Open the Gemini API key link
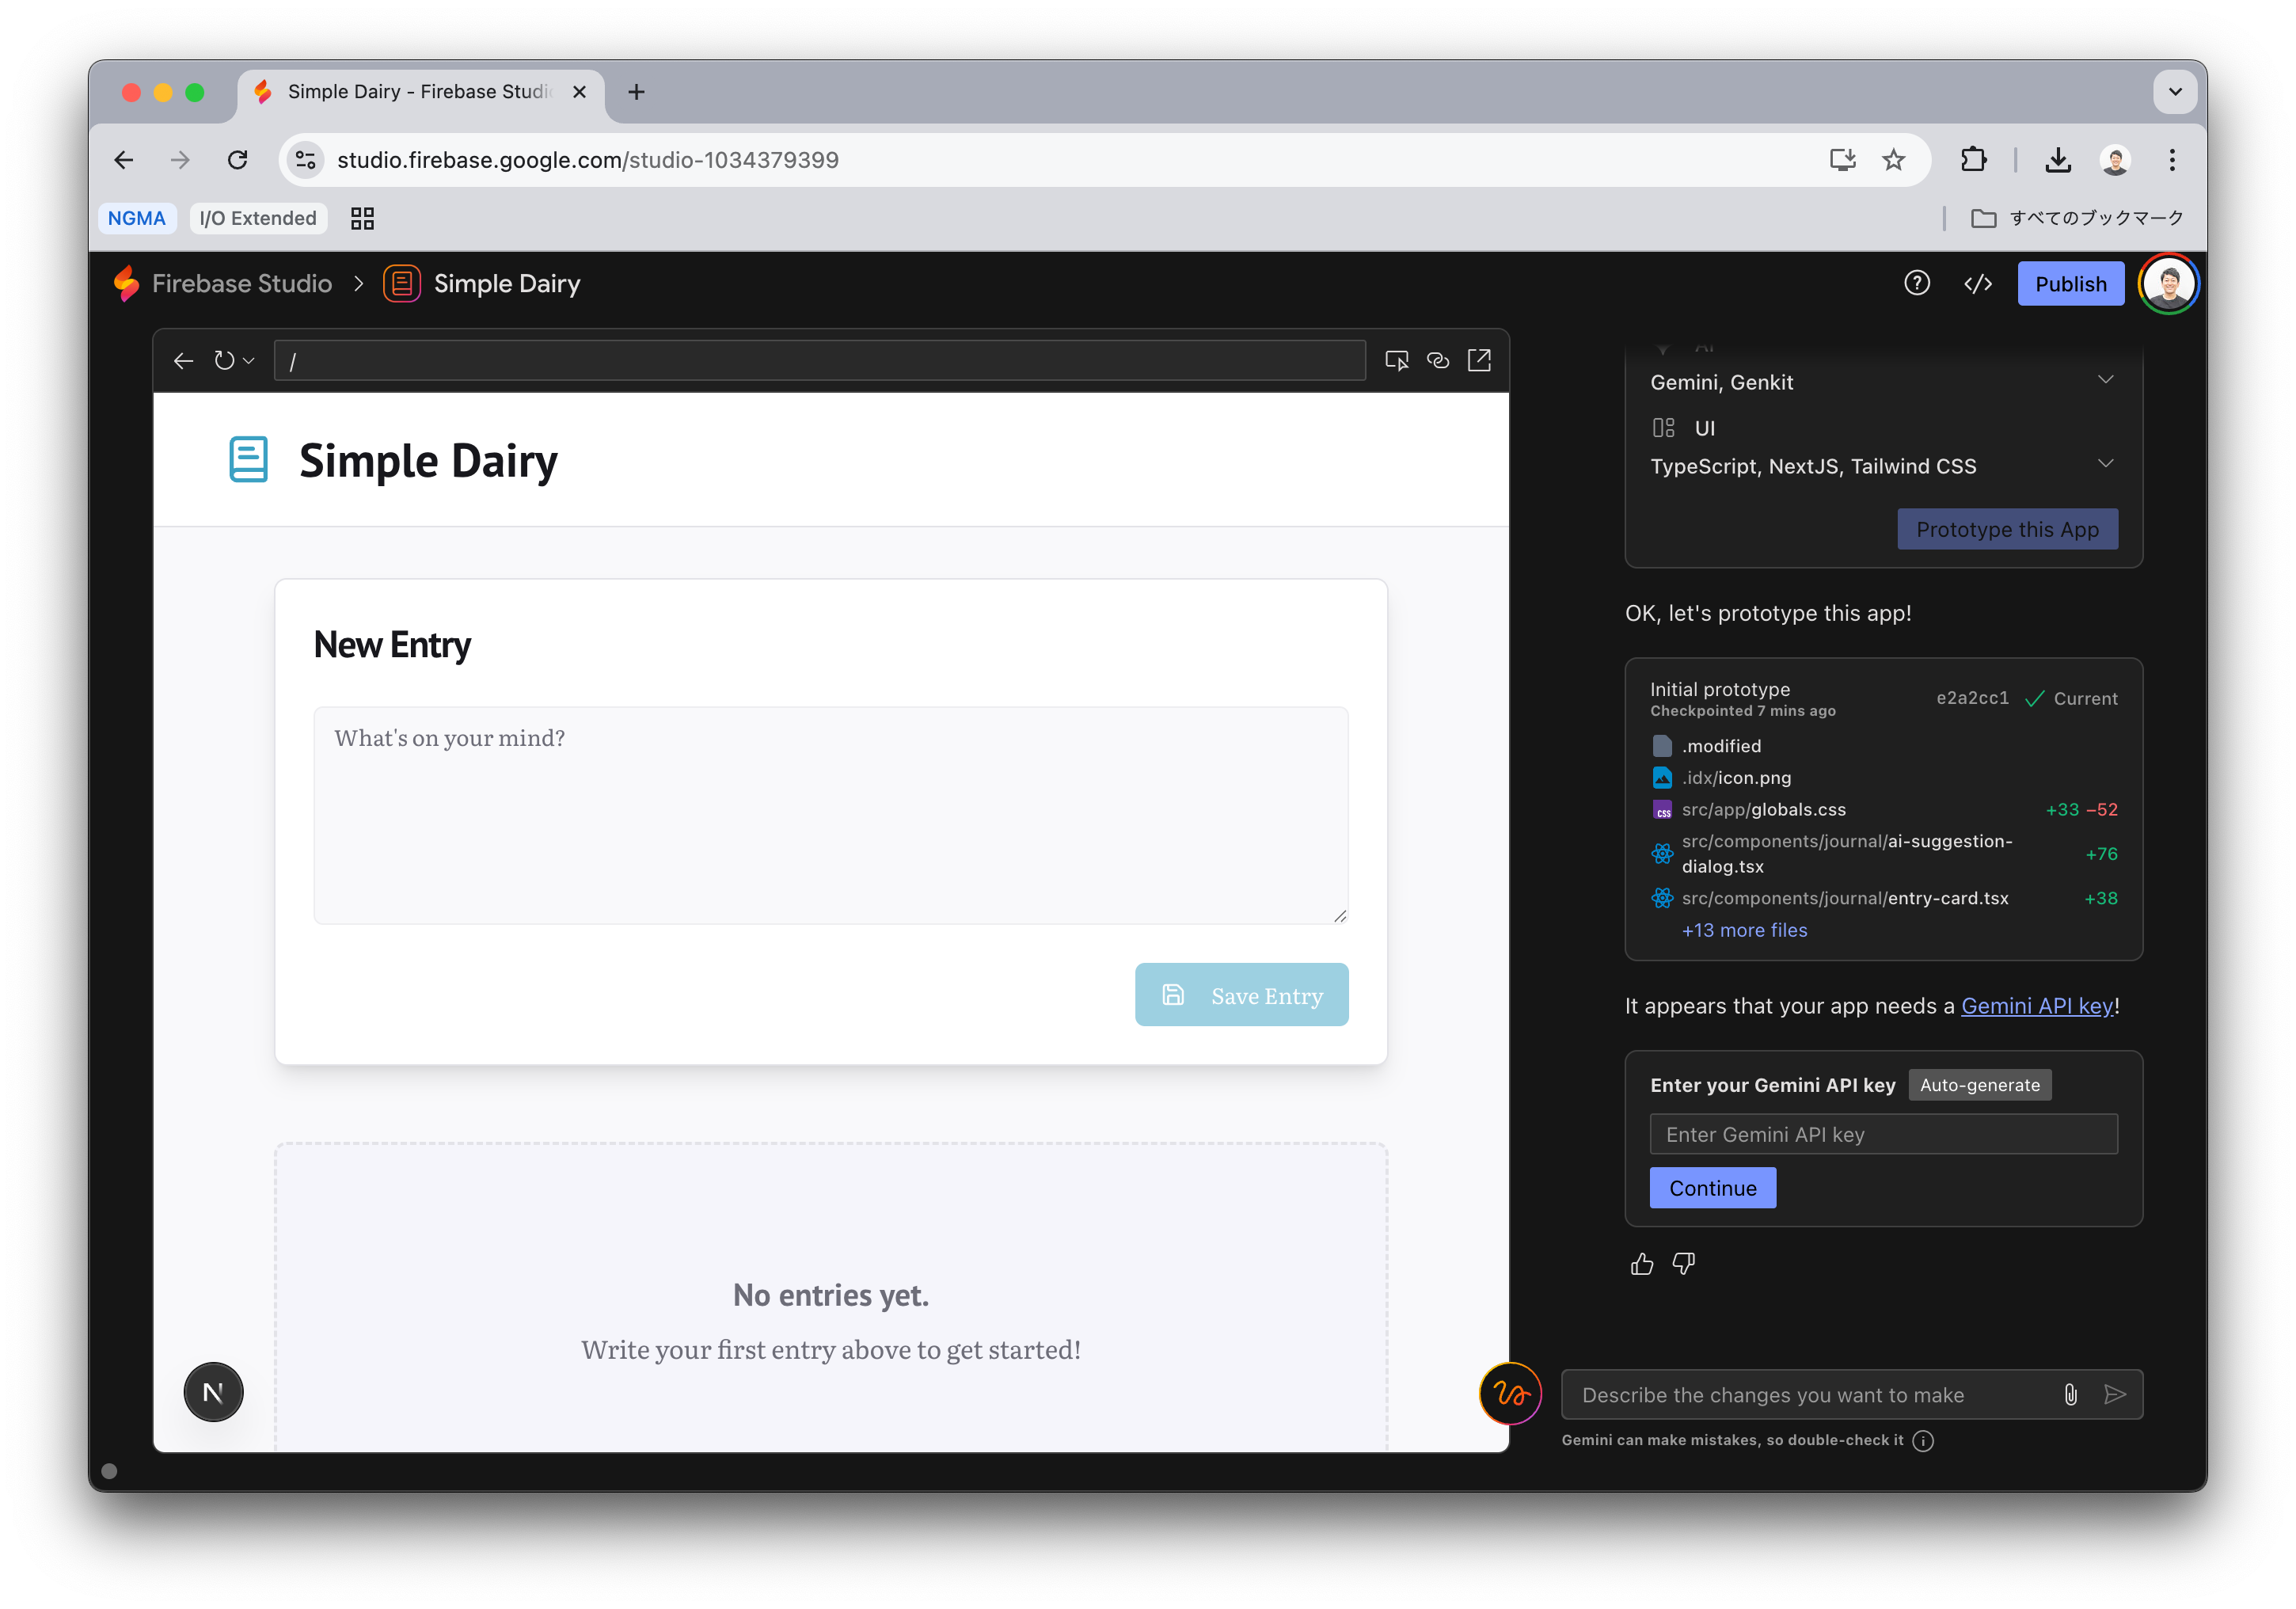The width and height of the screenshot is (2296, 1609). click(2037, 1006)
